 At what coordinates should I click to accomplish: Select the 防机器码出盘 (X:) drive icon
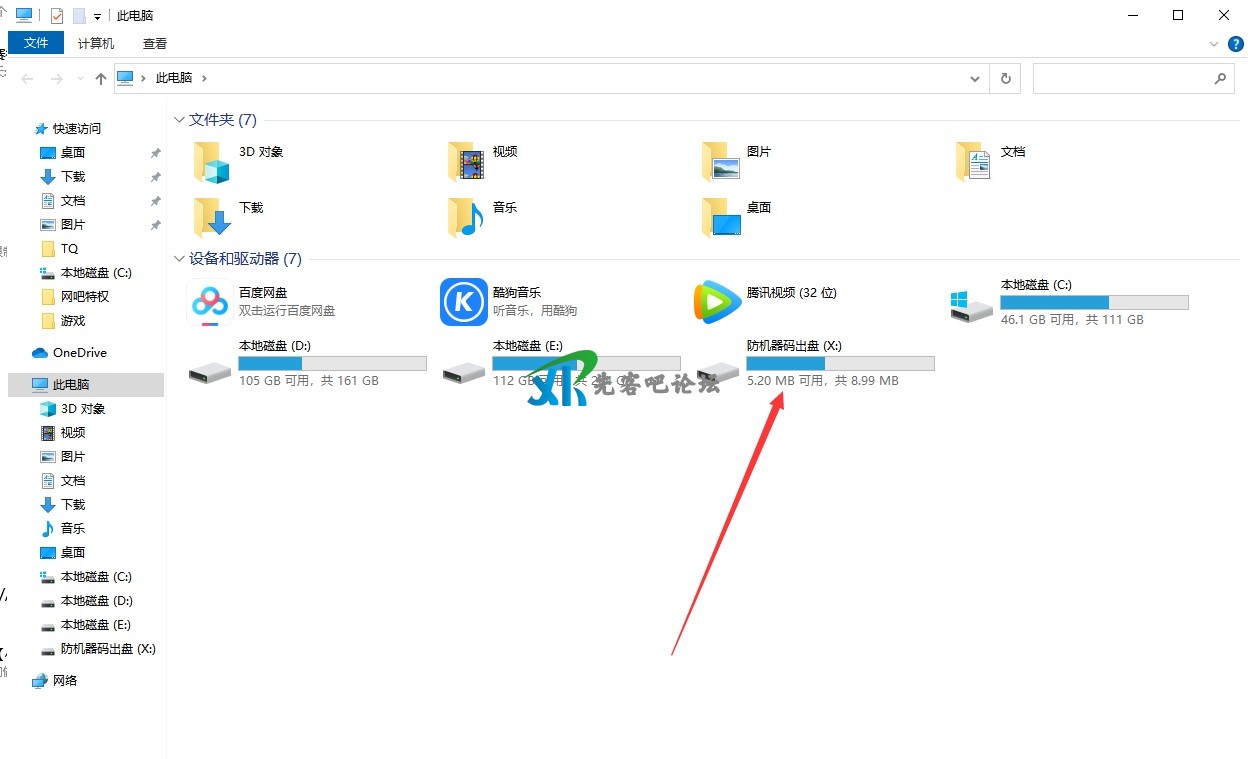tap(718, 371)
